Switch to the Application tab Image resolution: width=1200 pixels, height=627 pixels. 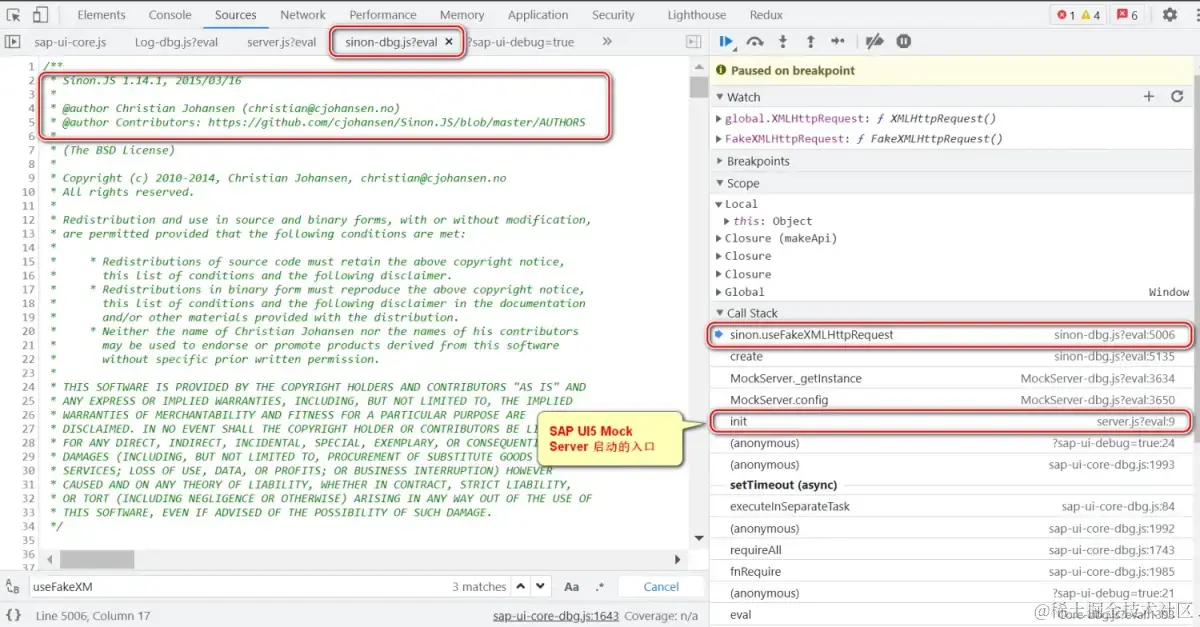click(538, 15)
